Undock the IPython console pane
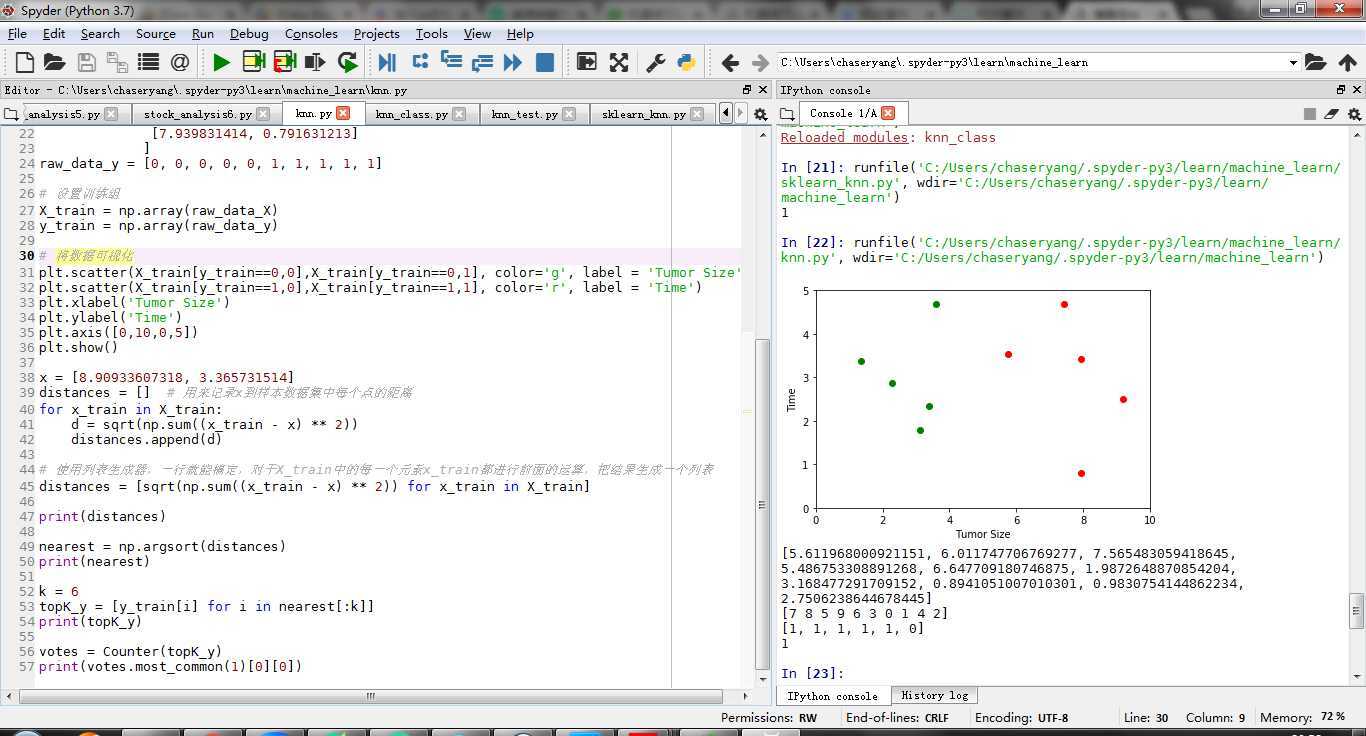Image resolution: width=1366 pixels, height=736 pixels. point(1341,89)
